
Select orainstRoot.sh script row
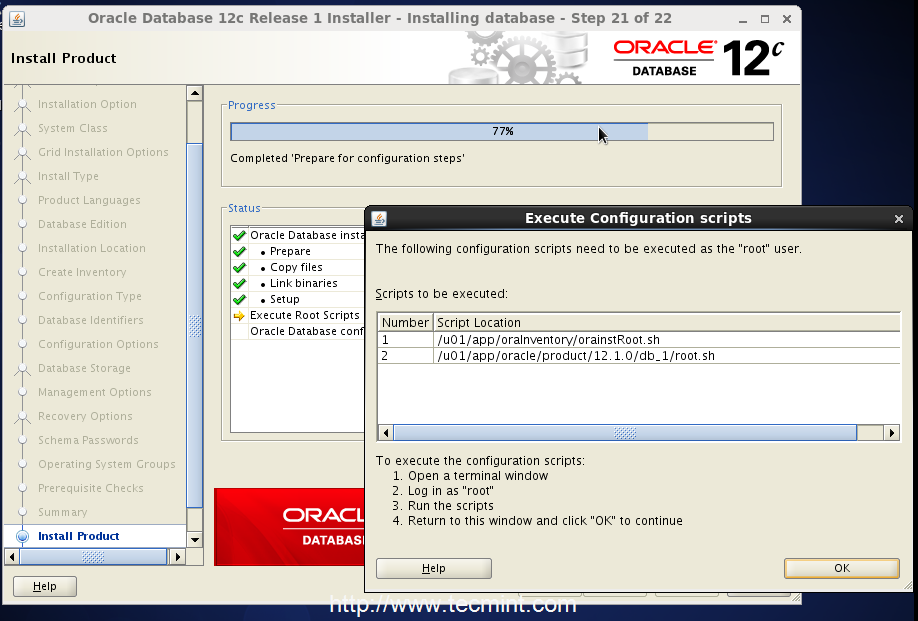pos(639,340)
